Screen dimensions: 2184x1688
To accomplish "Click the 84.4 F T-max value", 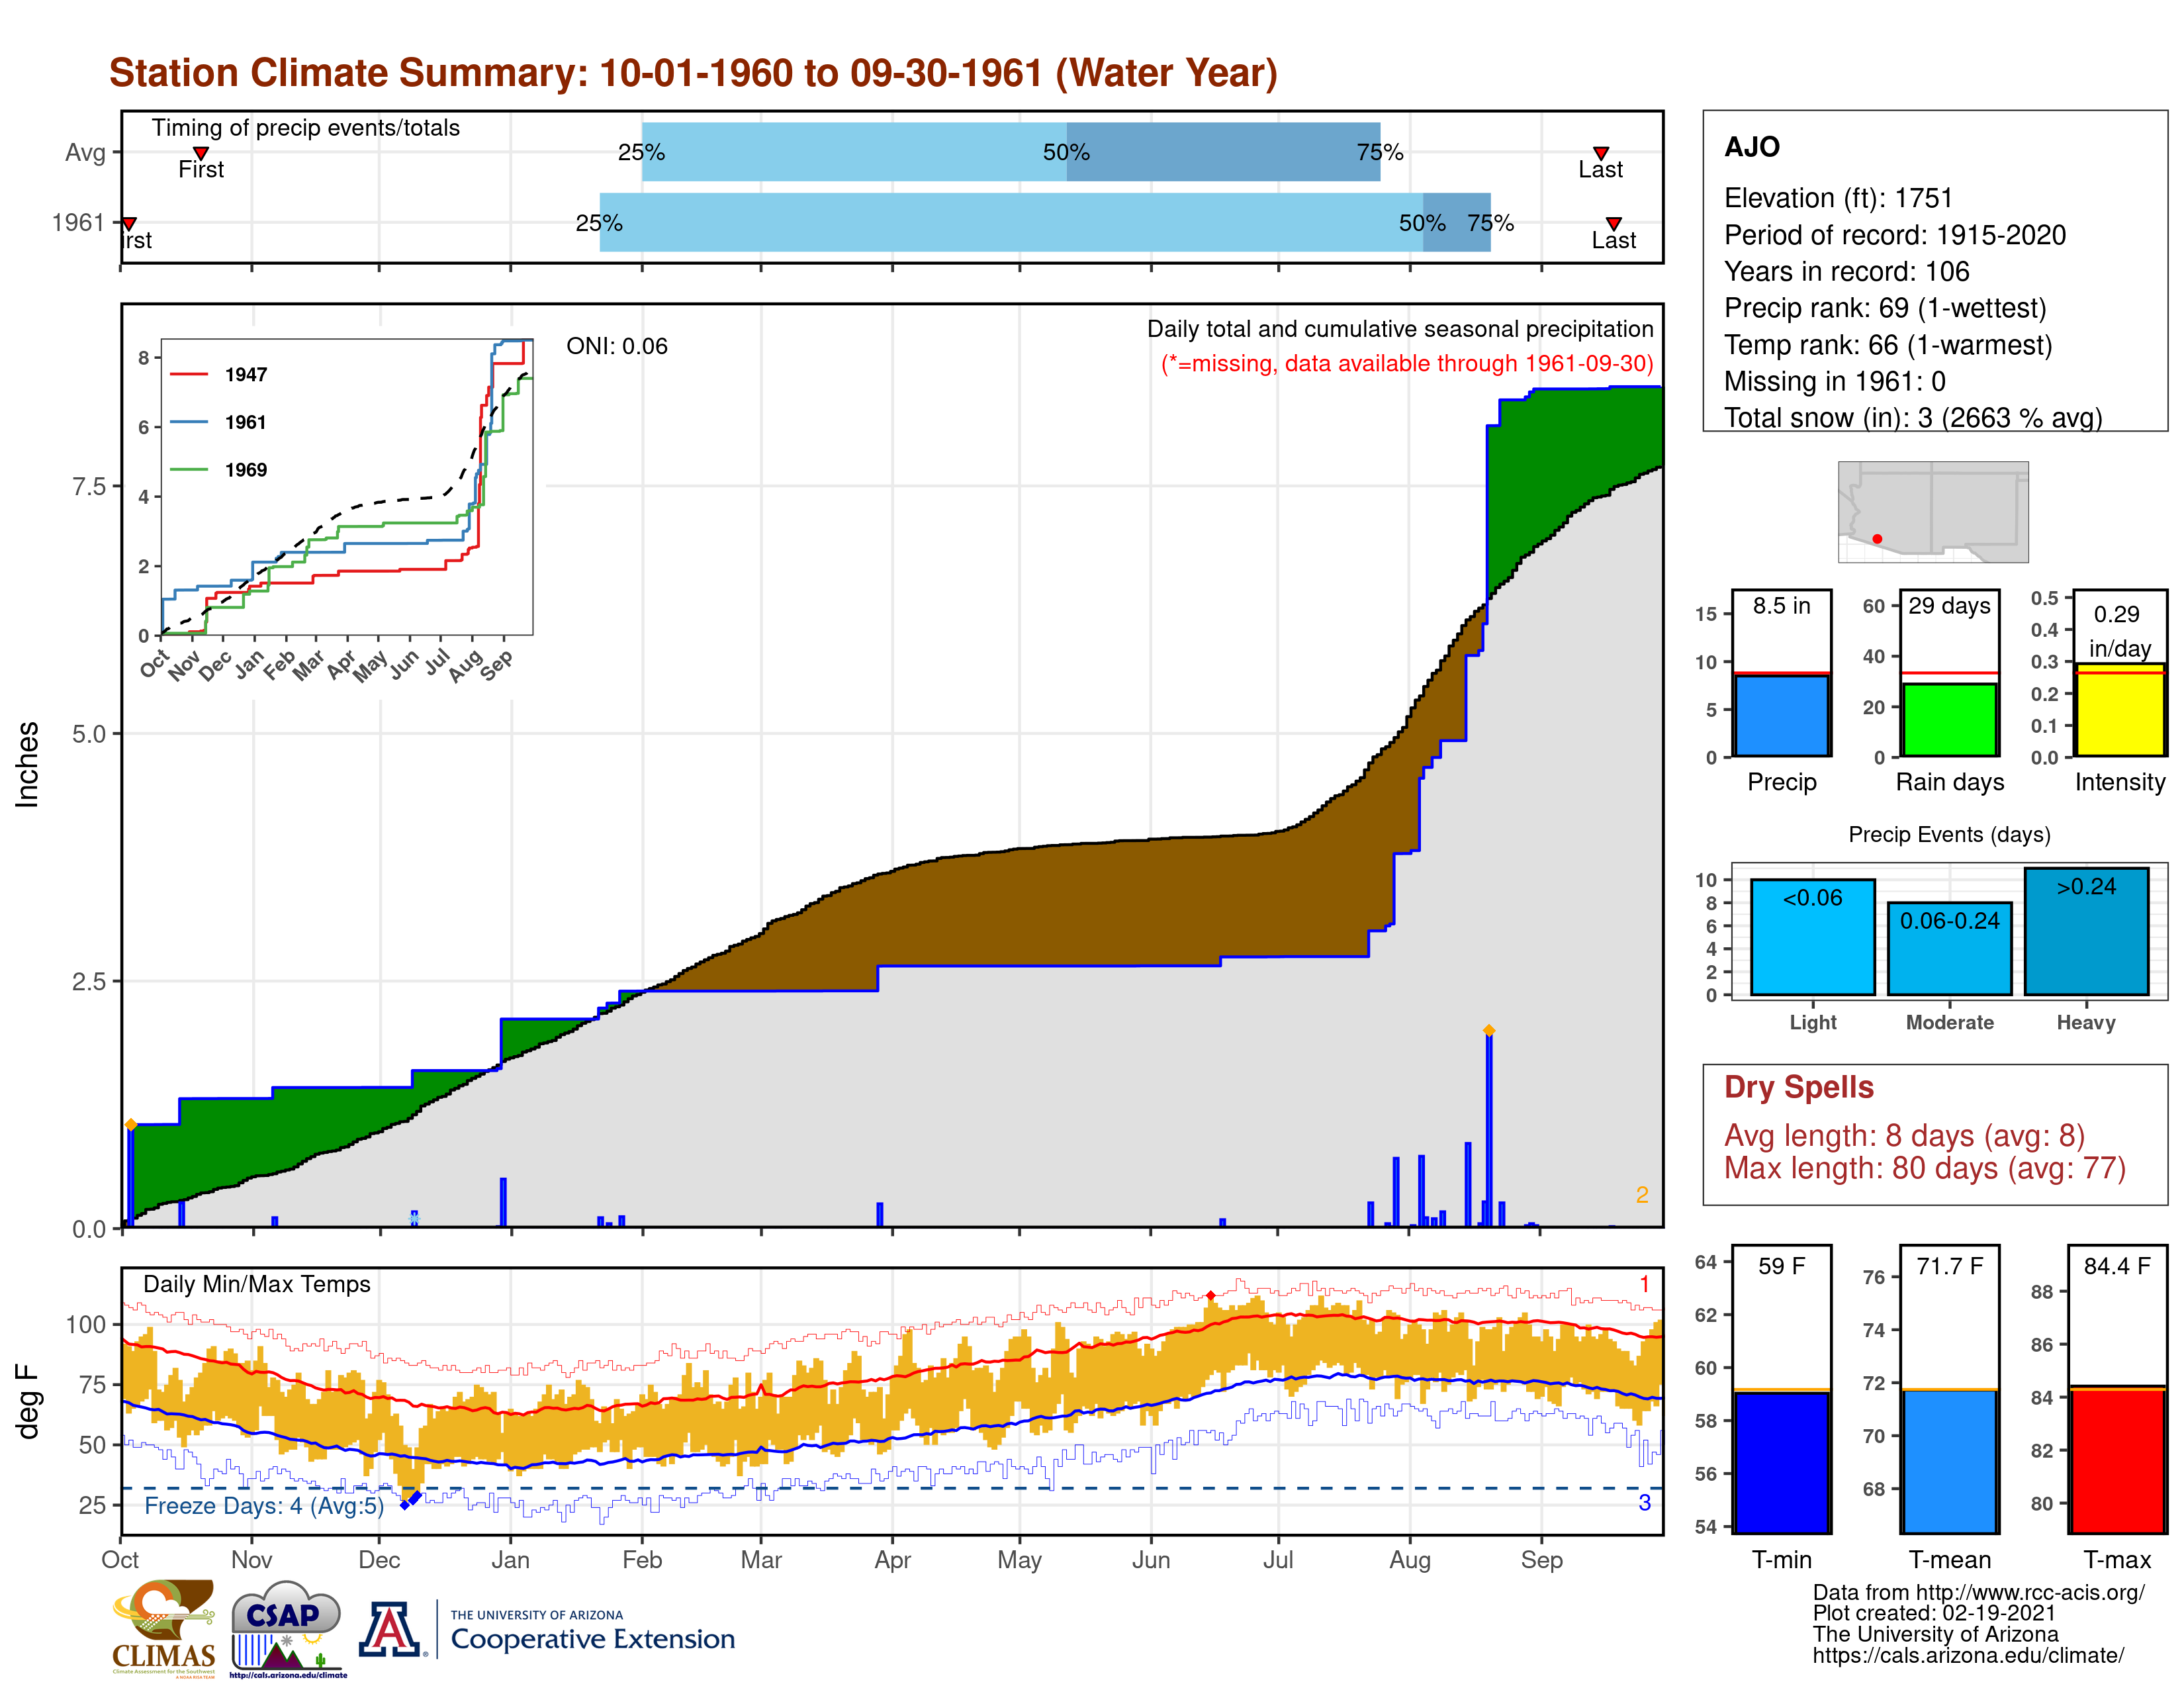I will [x=2117, y=1266].
